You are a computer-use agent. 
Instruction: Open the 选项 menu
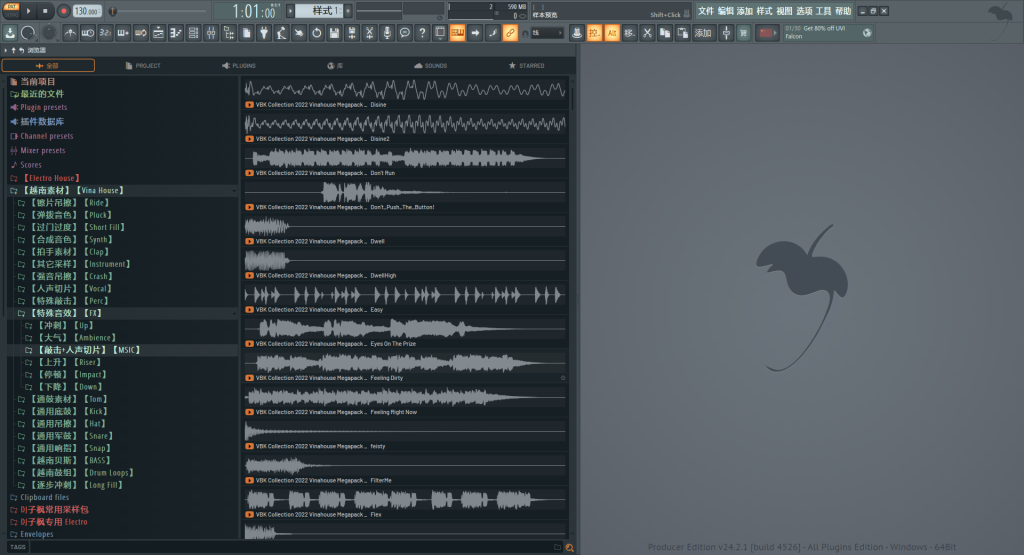tap(804, 10)
